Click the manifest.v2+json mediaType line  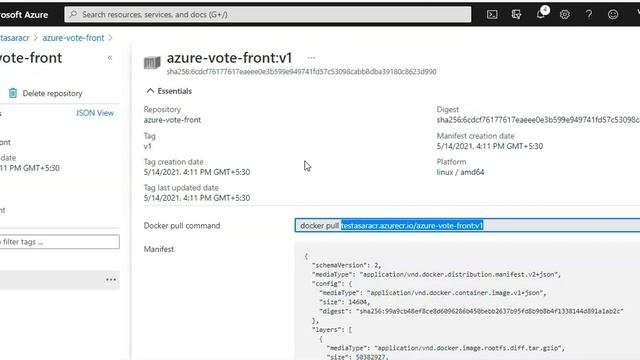pyautogui.click(x=436, y=274)
